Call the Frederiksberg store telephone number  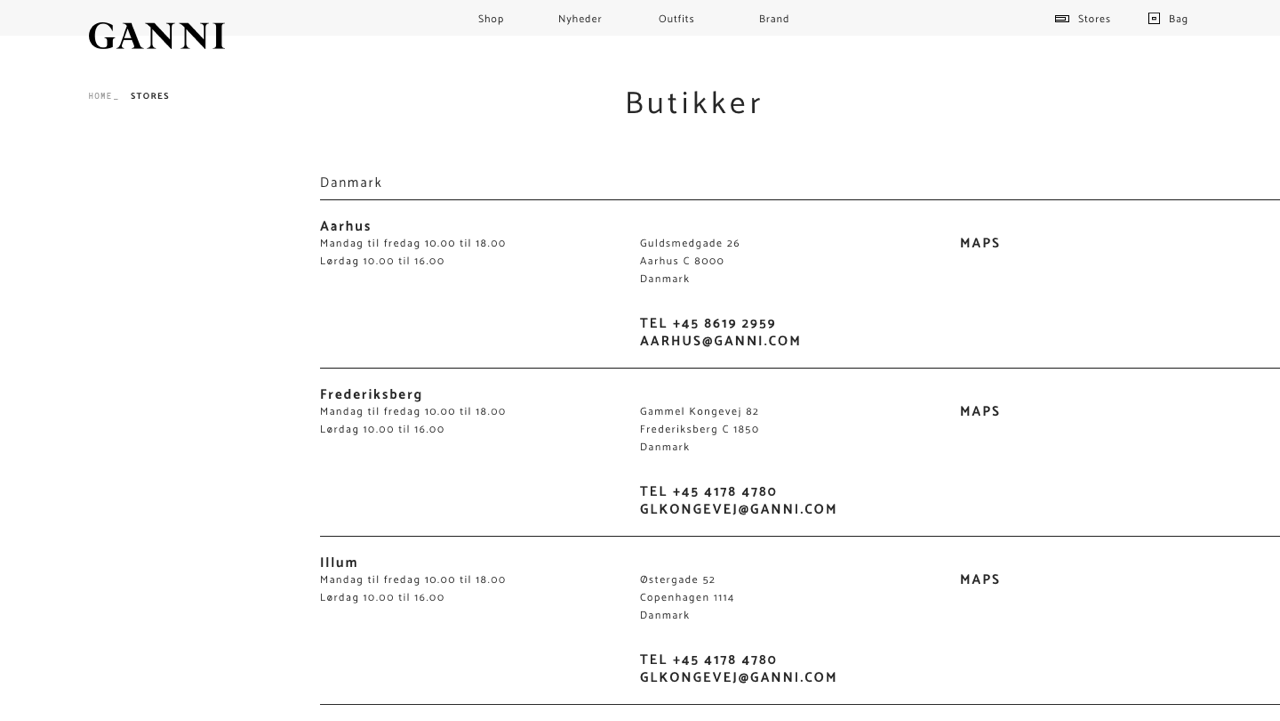click(x=708, y=491)
